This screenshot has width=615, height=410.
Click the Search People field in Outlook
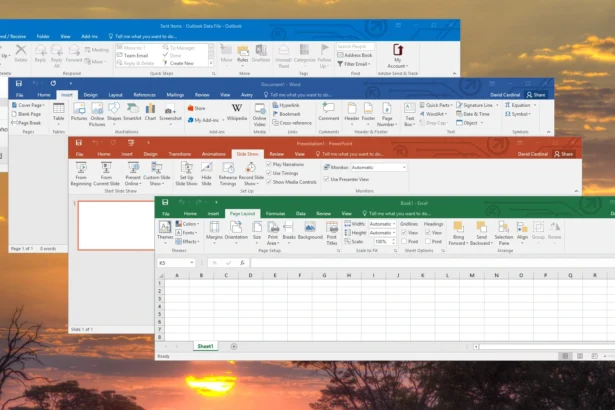click(x=355, y=46)
